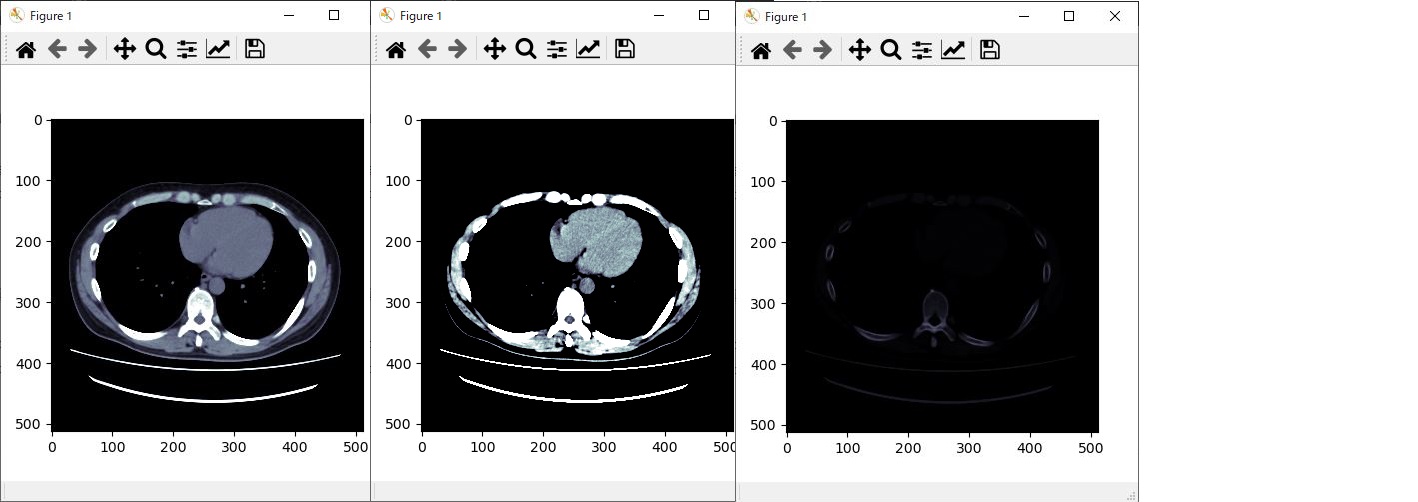Enable Pan cross-arrows tool in middle window
The height and width of the screenshot is (502, 1418).
click(x=494, y=49)
